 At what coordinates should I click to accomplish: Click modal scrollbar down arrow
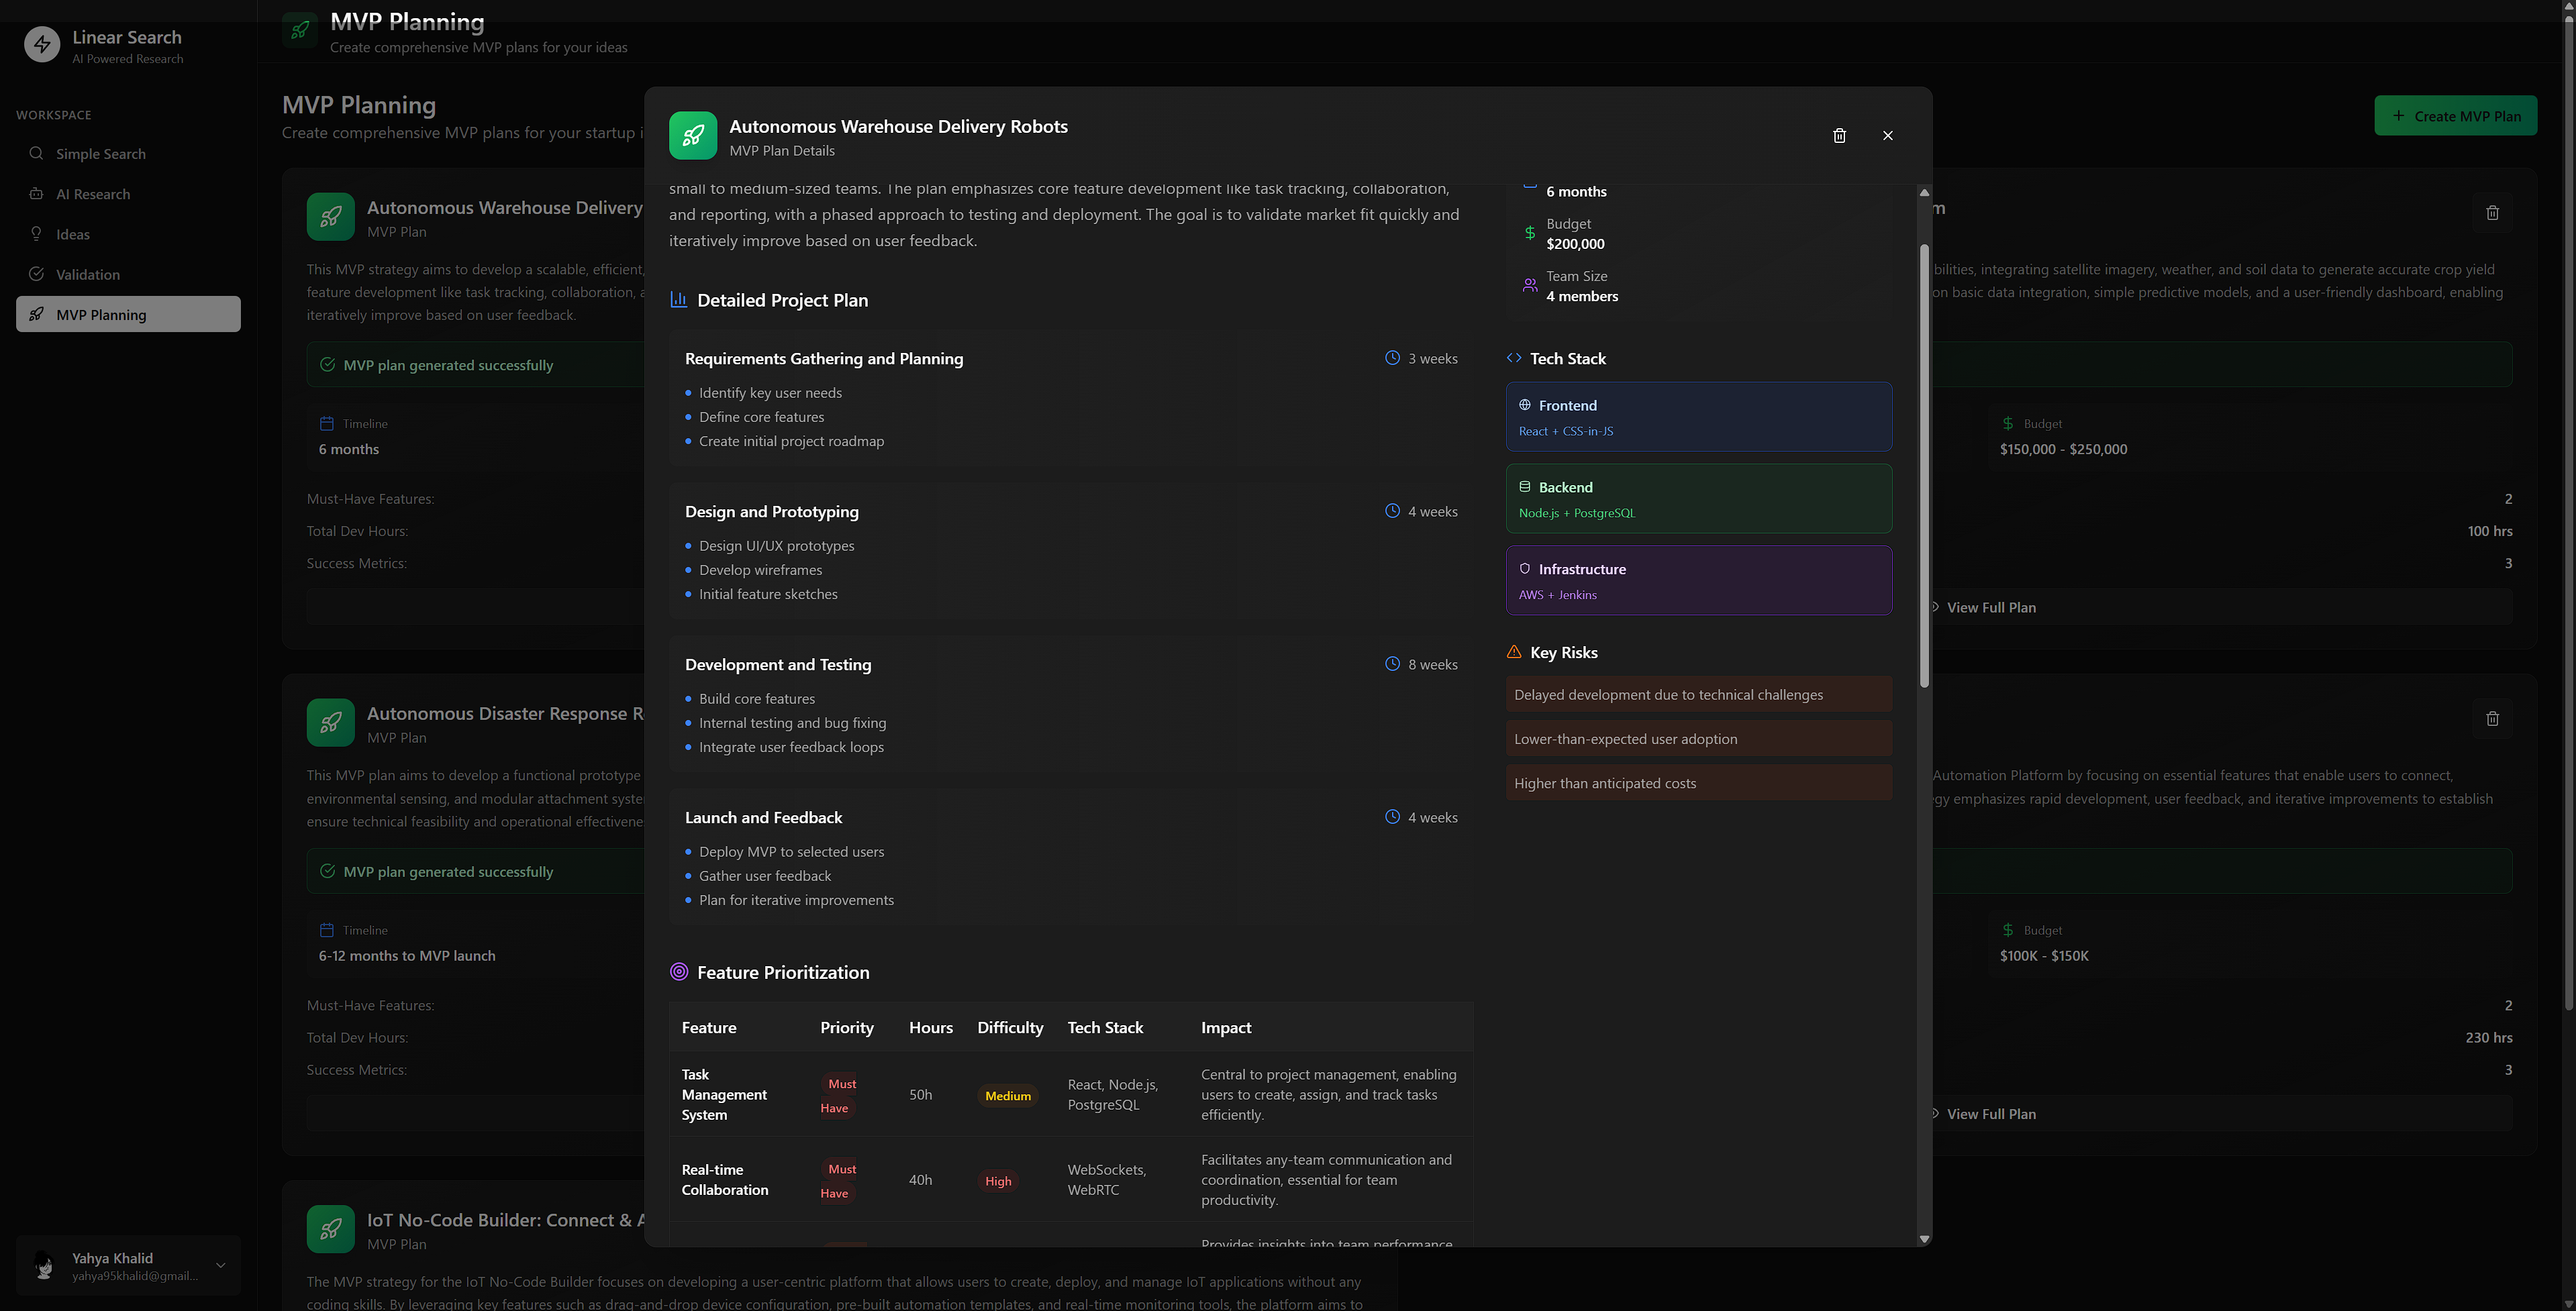coord(1924,1239)
